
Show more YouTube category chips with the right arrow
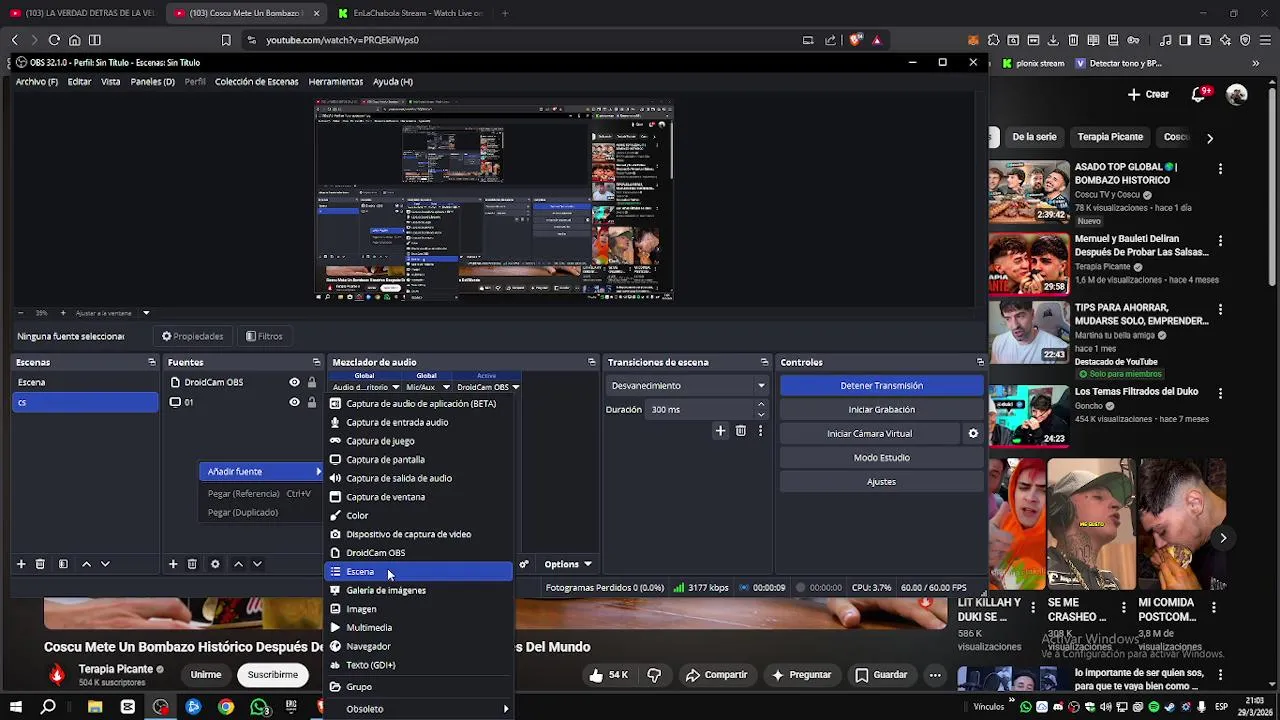[x=1209, y=138]
